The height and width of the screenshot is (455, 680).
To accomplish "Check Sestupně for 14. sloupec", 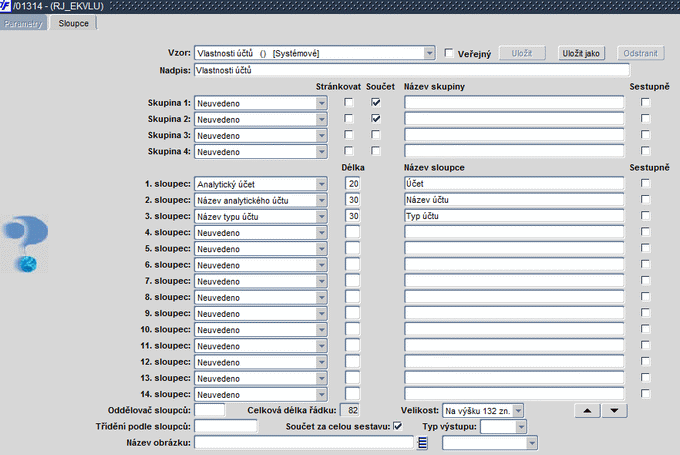I will pyautogui.click(x=645, y=393).
